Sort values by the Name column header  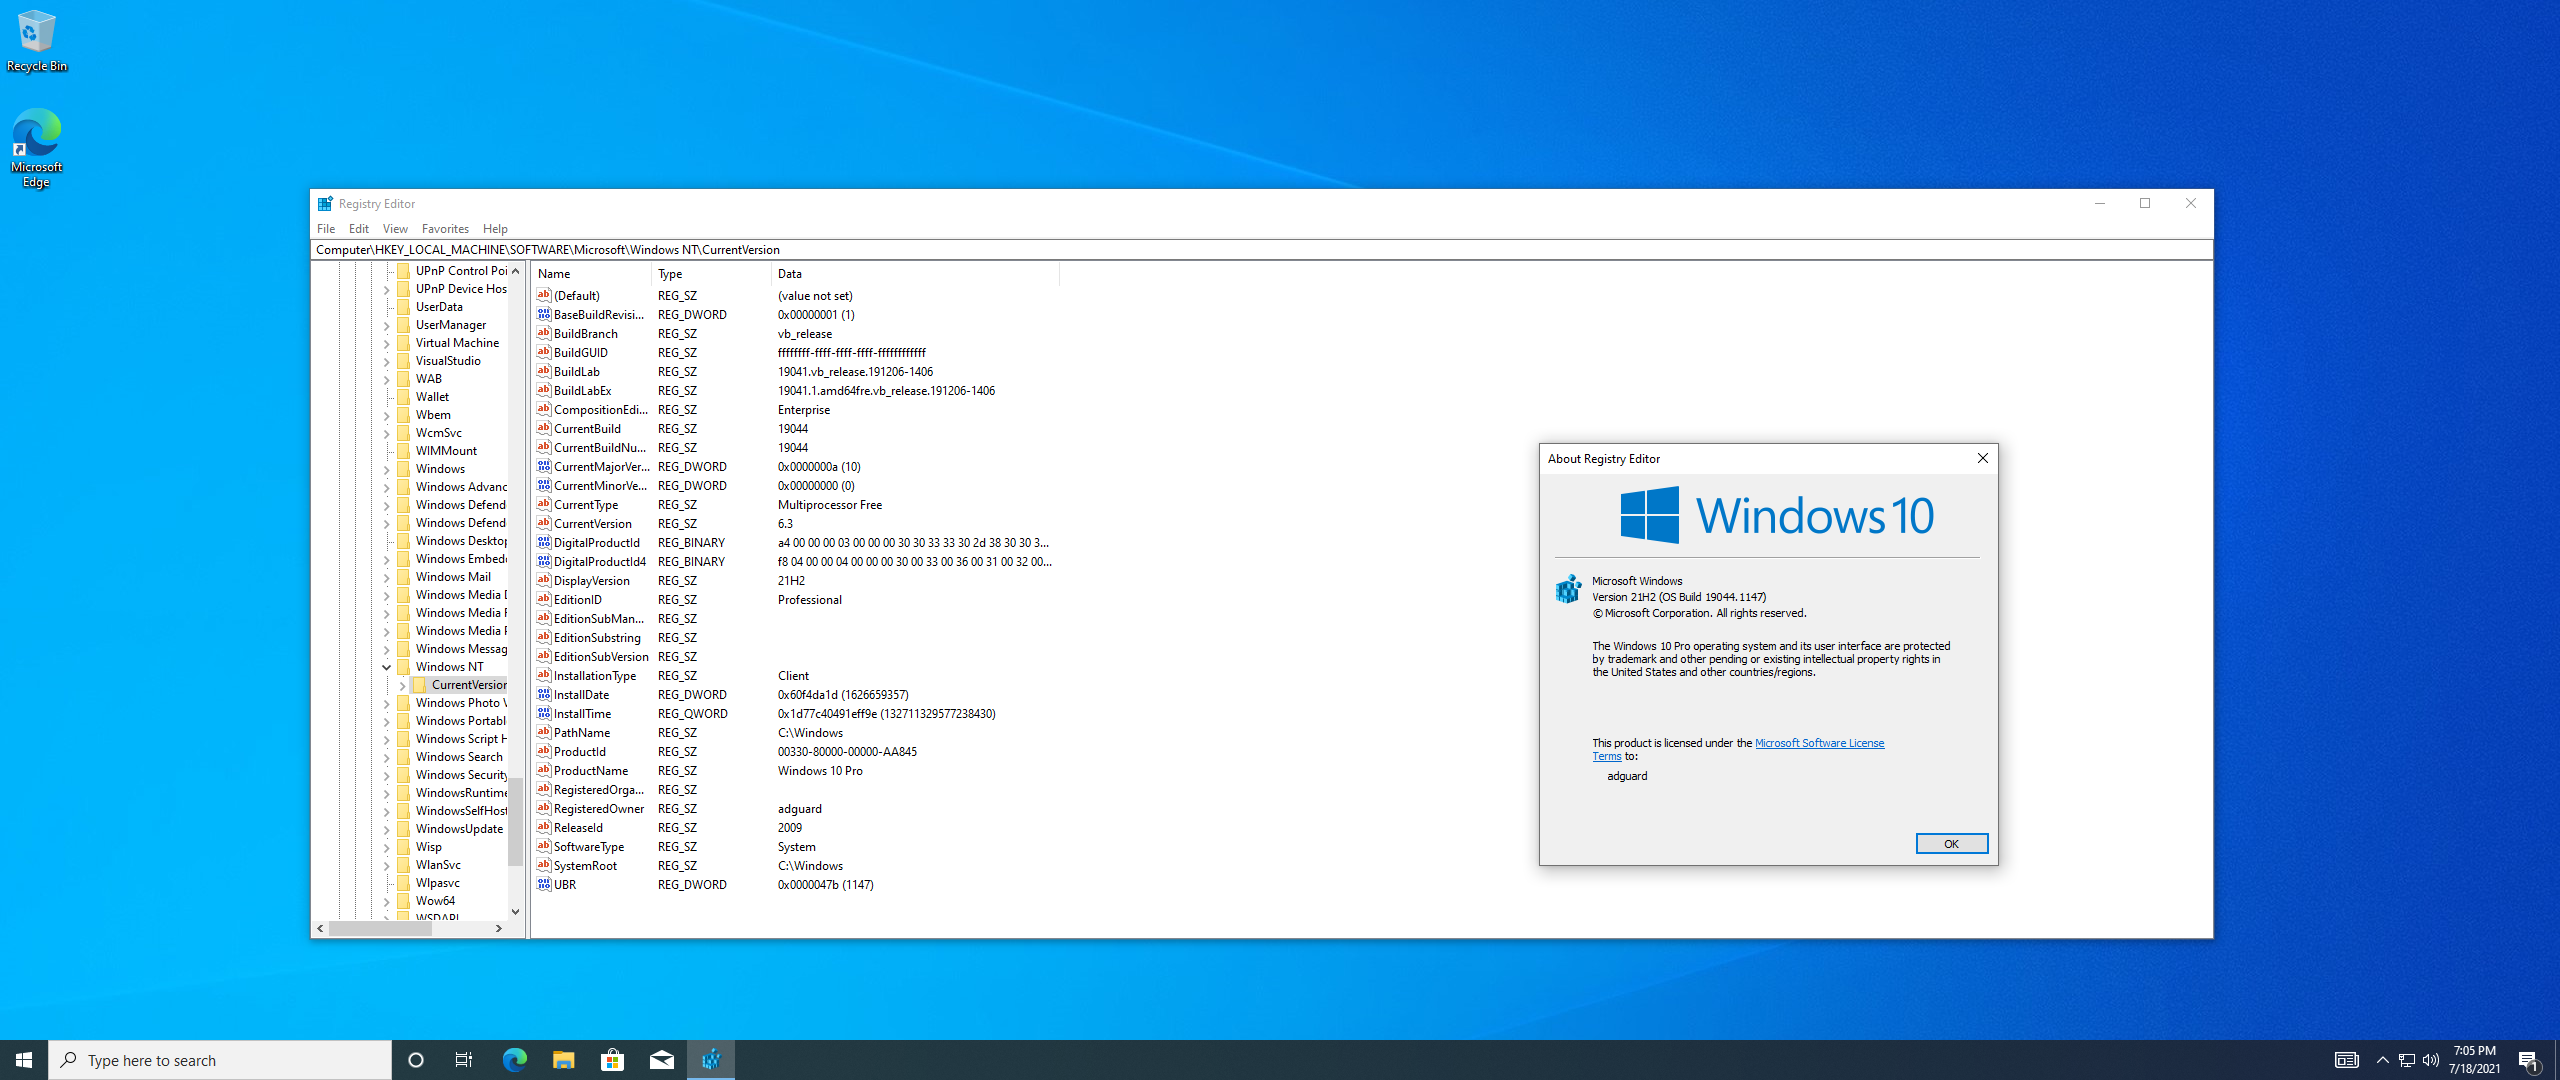tap(592, 274)
